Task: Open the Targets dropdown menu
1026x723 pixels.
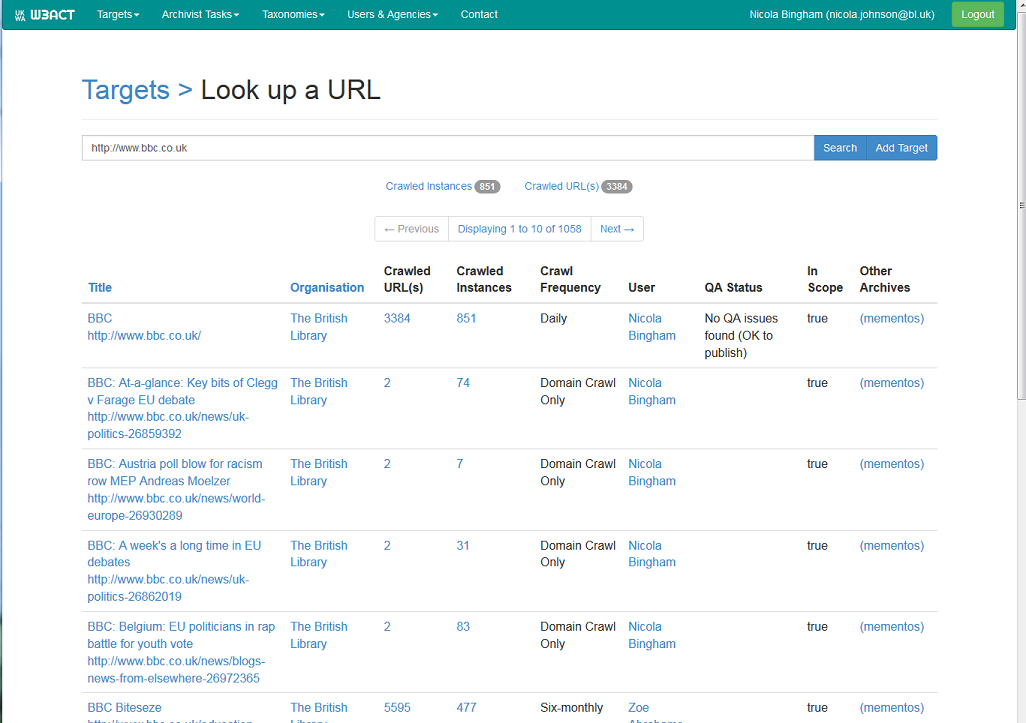Action: coord(118,14)
